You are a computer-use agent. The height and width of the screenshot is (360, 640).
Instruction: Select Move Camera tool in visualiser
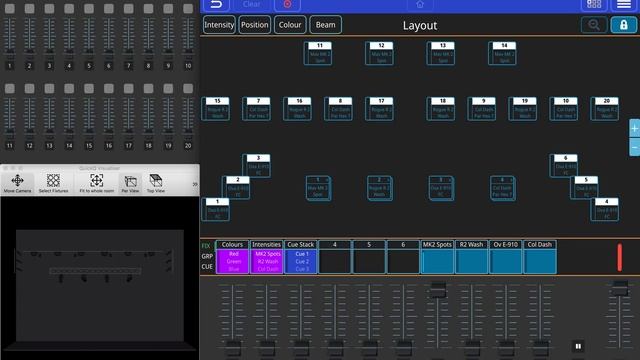point(18,183)
